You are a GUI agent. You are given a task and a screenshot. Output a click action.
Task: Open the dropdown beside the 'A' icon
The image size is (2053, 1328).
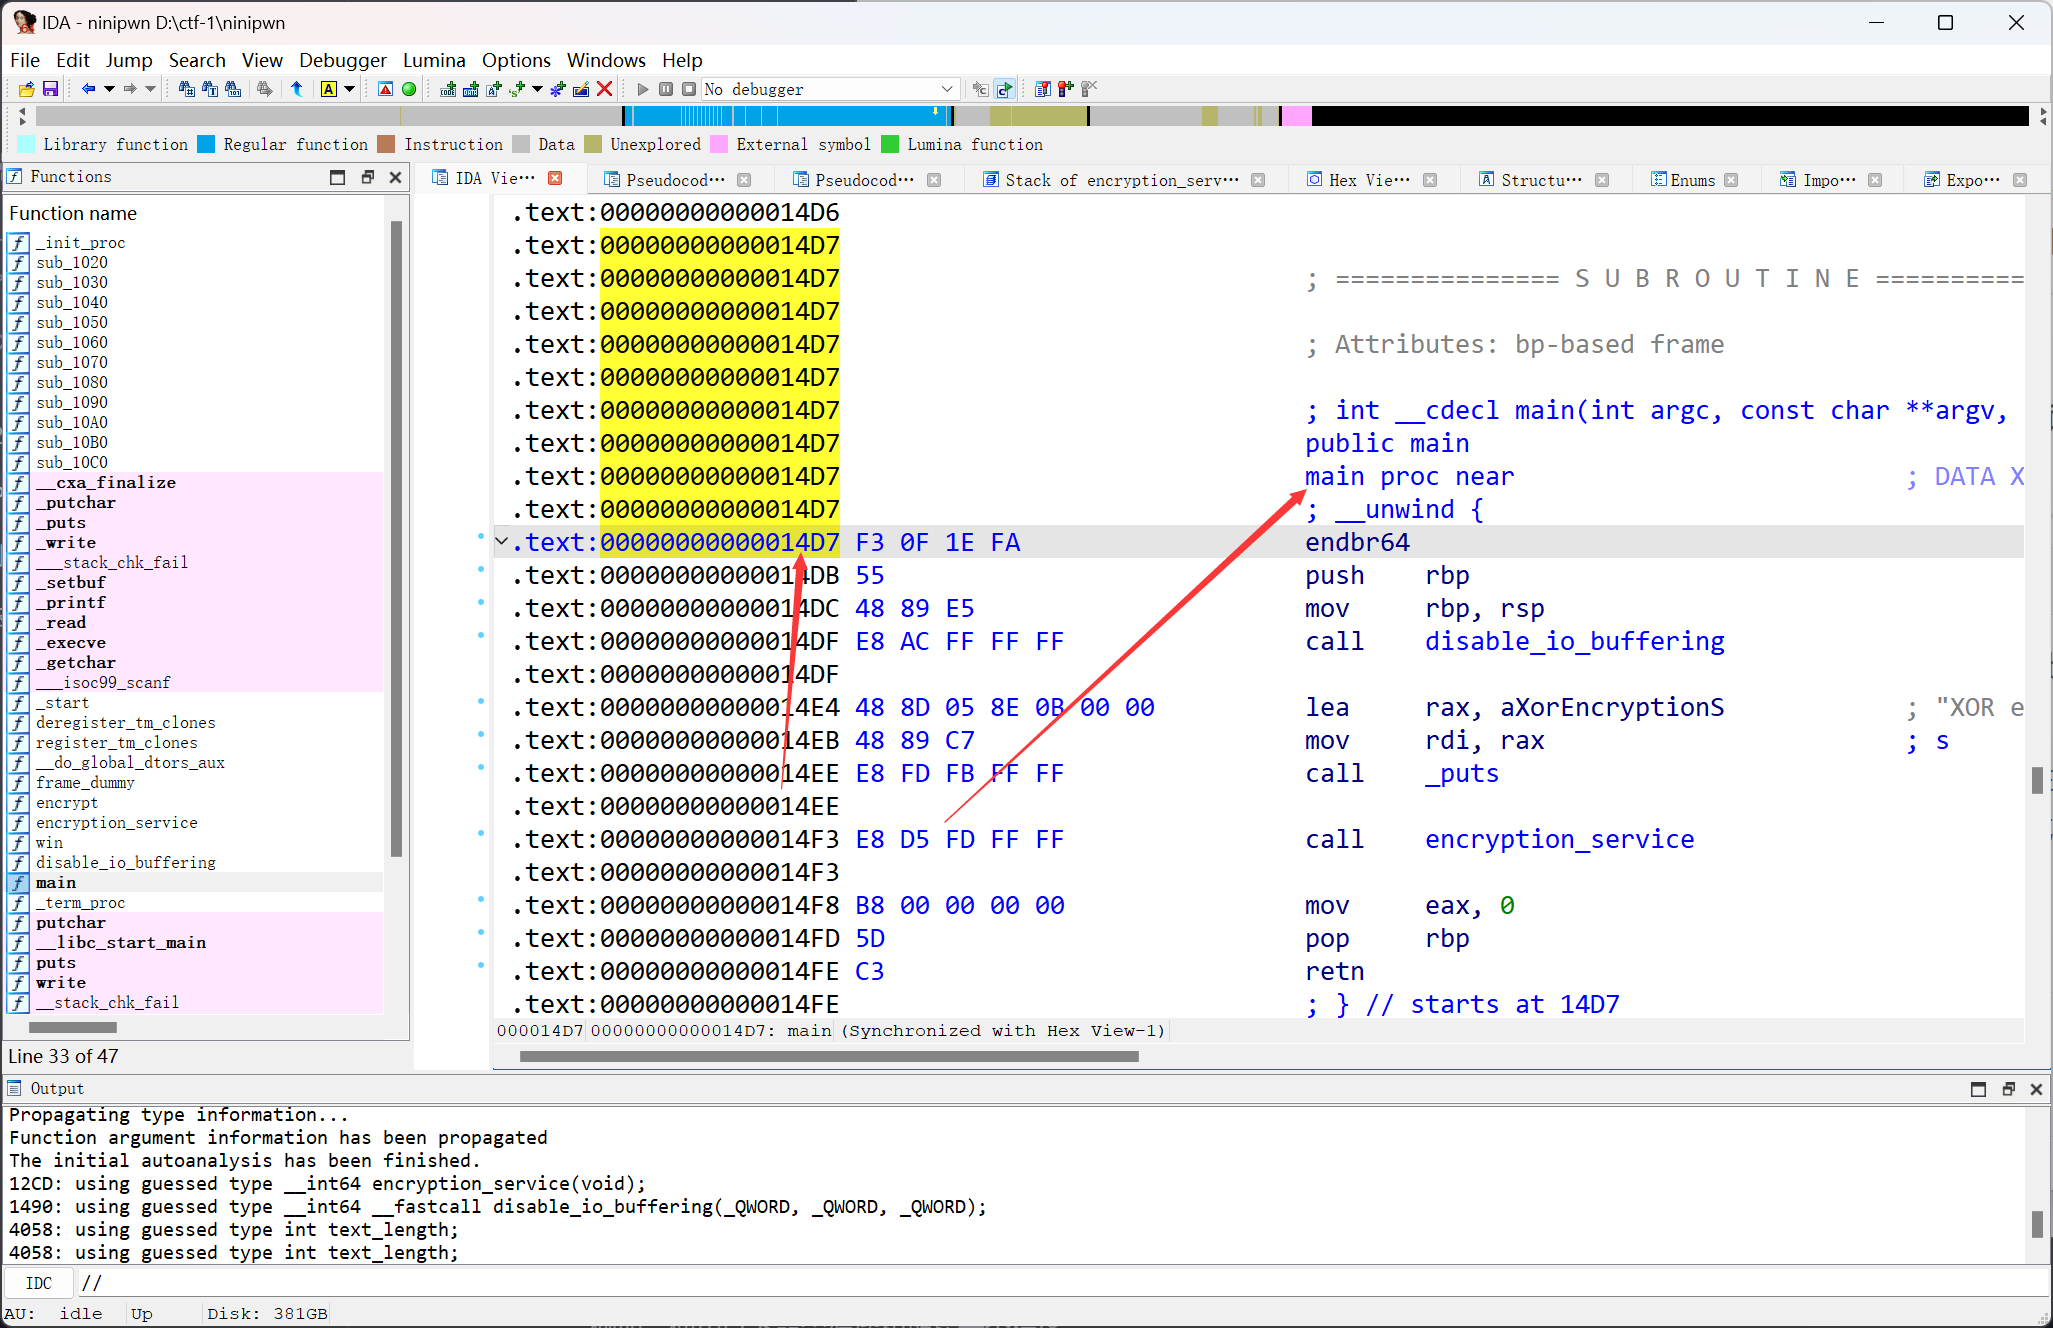click(349, 89)
